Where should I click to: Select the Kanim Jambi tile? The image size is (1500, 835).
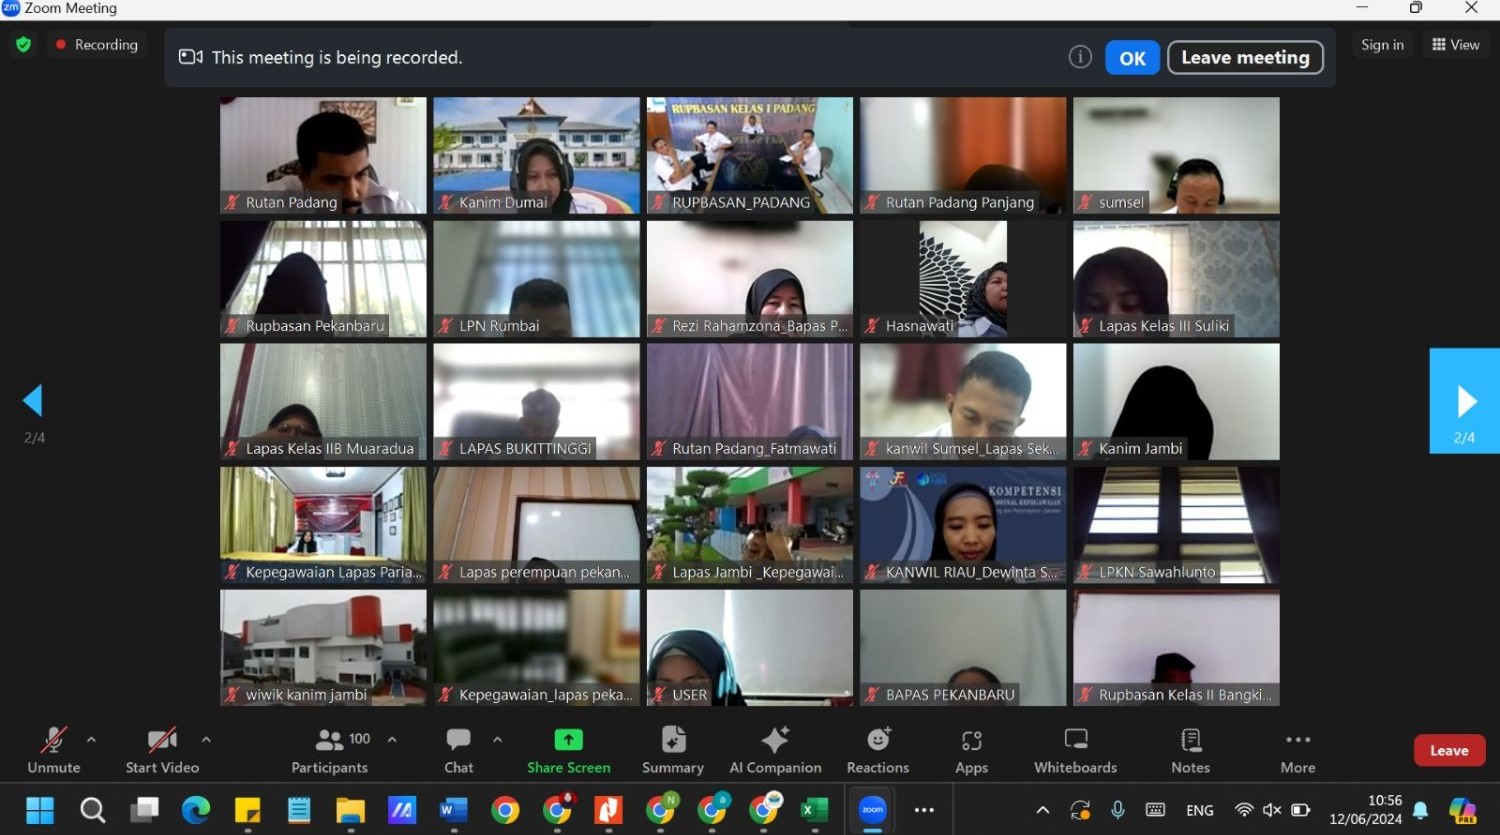click(x=1176, y=402)
